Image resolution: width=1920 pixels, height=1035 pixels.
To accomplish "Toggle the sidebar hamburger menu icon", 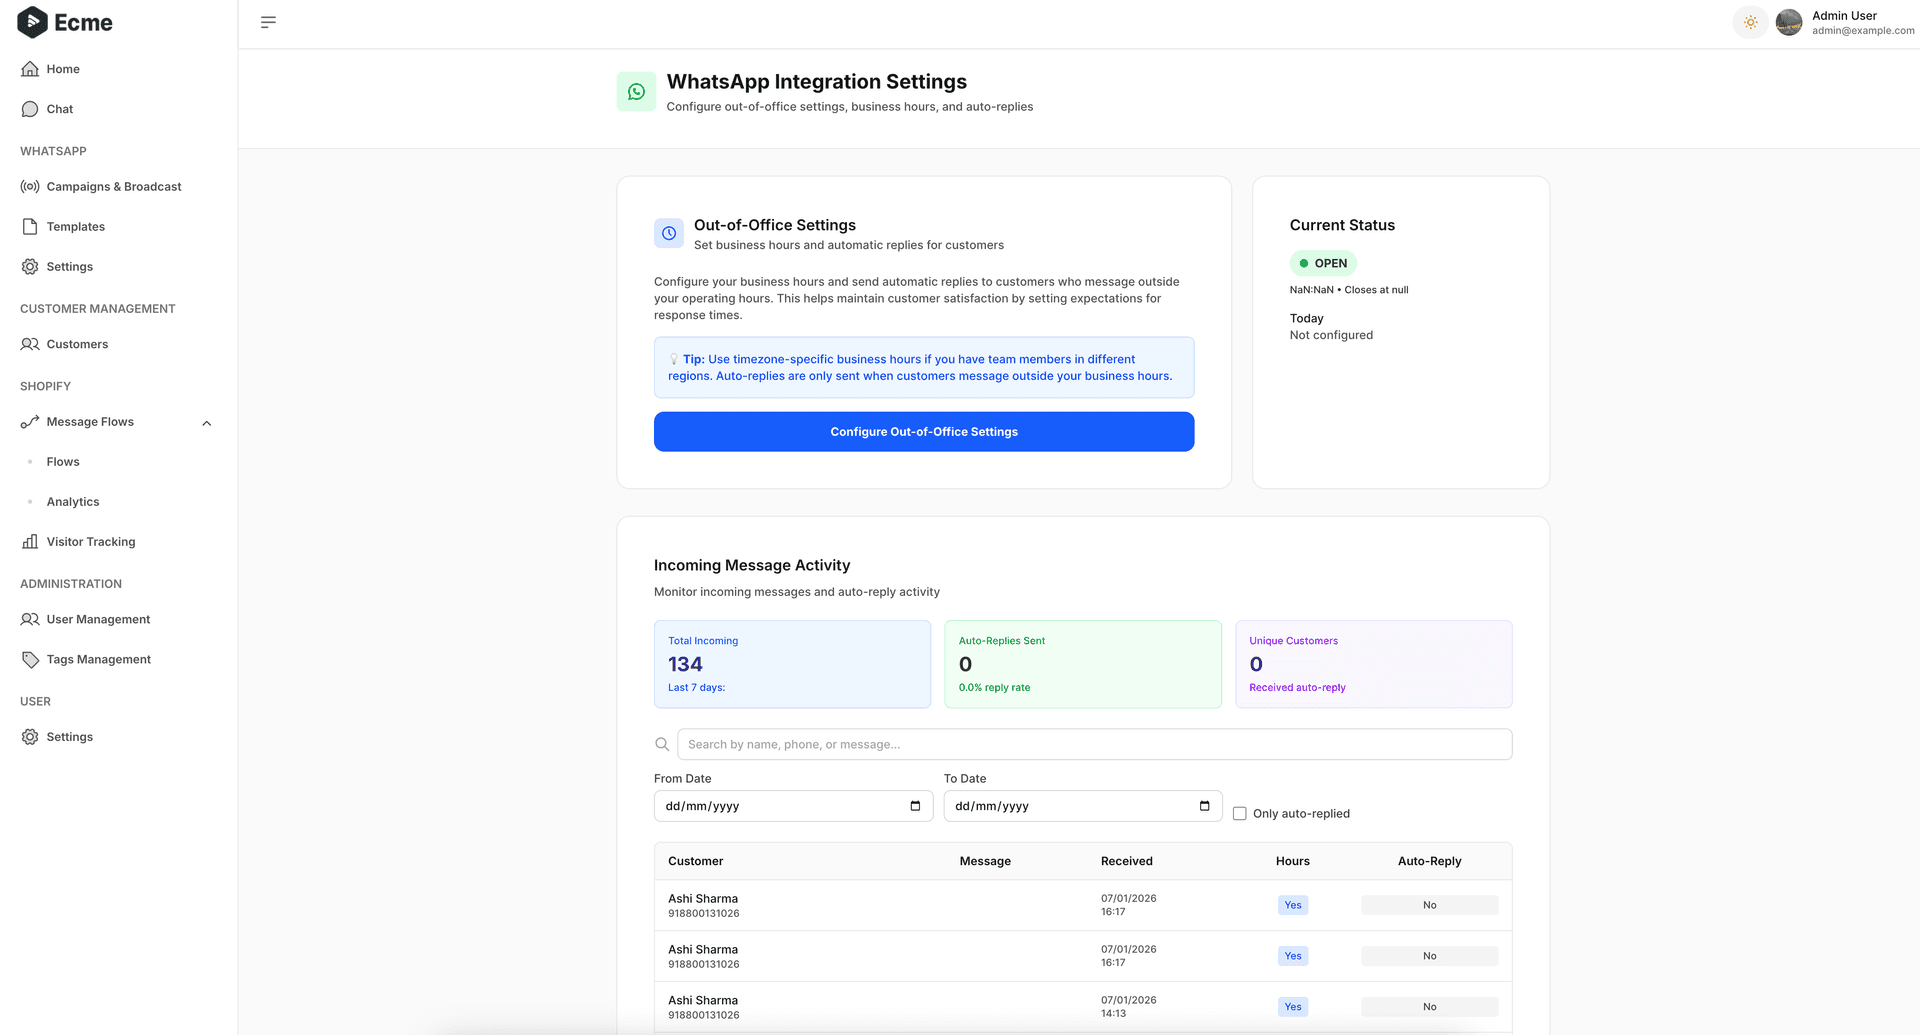I will [268, 22].
